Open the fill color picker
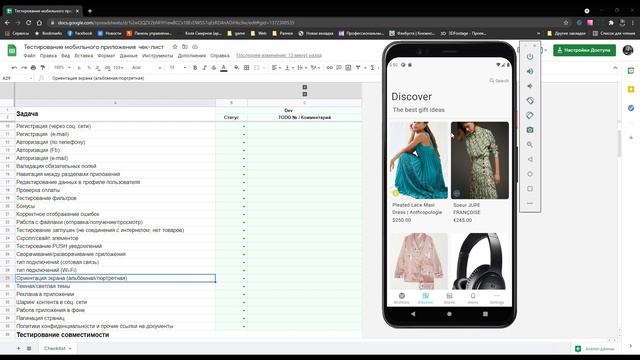The image size is (640, 360). tap(237, 67)
